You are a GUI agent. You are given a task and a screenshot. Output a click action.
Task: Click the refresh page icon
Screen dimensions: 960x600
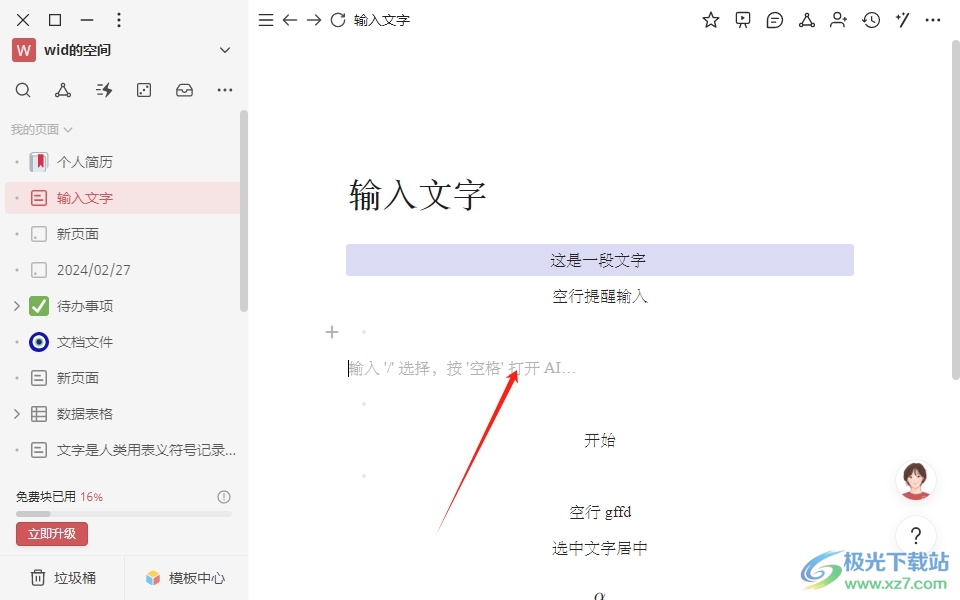(x=338, y=20)
